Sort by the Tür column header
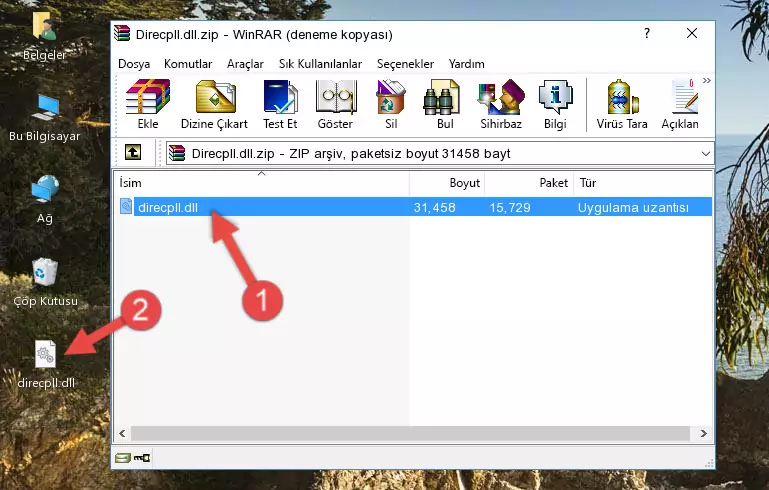The width and height of the screenshot is (769, 490). (x=642, y=183)
